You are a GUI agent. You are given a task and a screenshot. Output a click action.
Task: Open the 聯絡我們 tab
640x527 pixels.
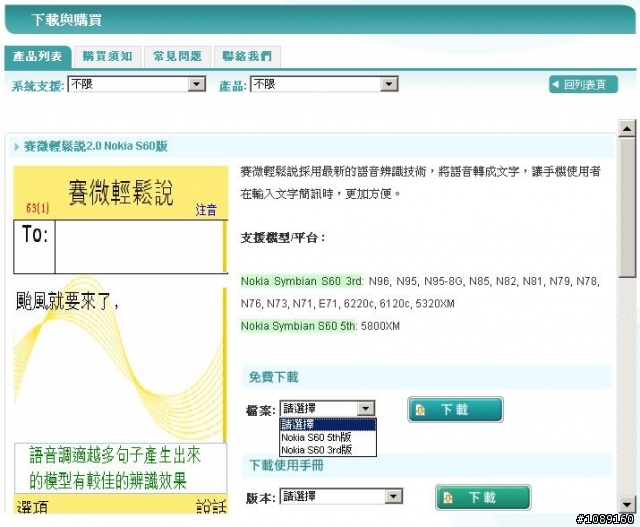(x=247, y=56)
